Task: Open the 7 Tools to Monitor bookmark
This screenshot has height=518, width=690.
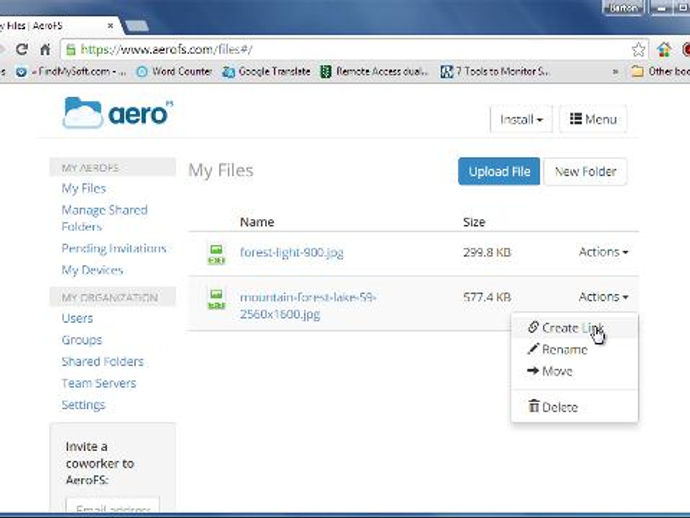Action: click(495, 71)
